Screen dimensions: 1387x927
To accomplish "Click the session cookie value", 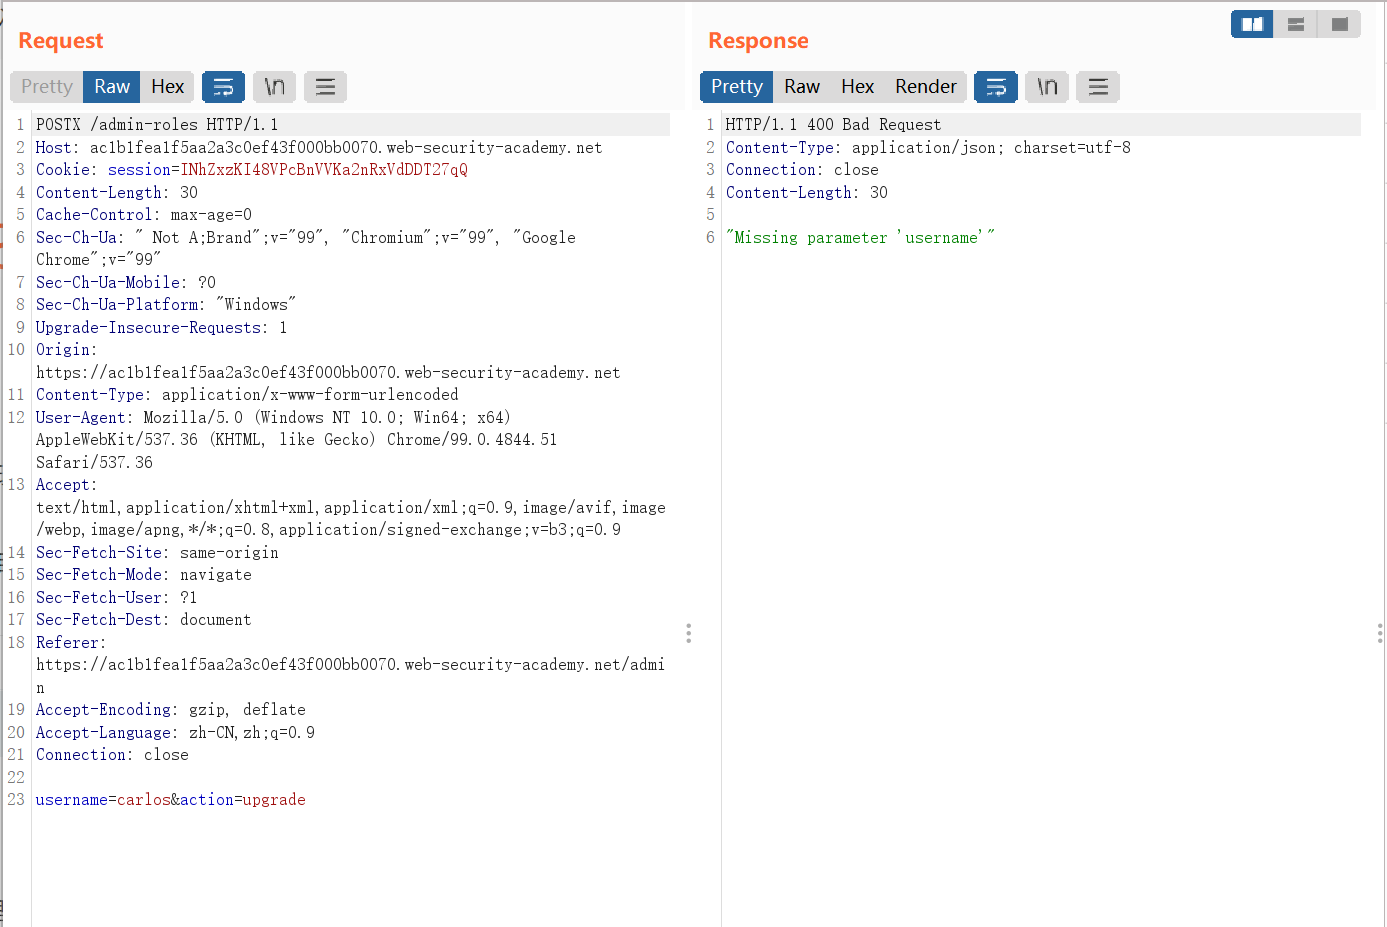I will click(x=324, y=170).
